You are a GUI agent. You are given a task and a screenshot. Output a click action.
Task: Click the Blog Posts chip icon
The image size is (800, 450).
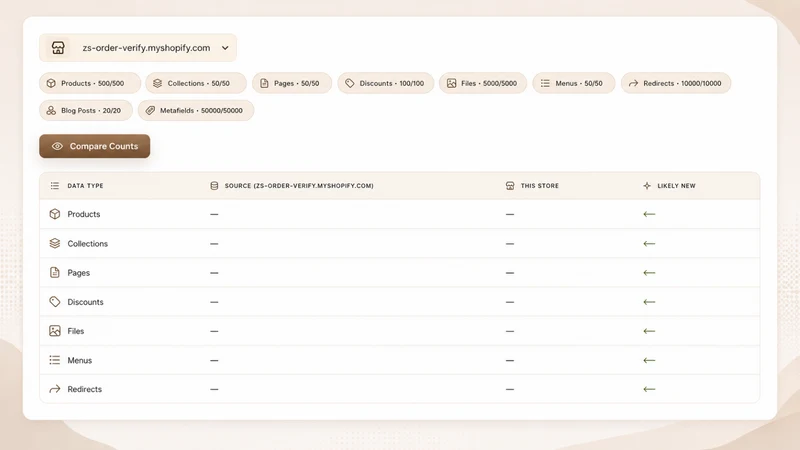[x=51, y=110]
